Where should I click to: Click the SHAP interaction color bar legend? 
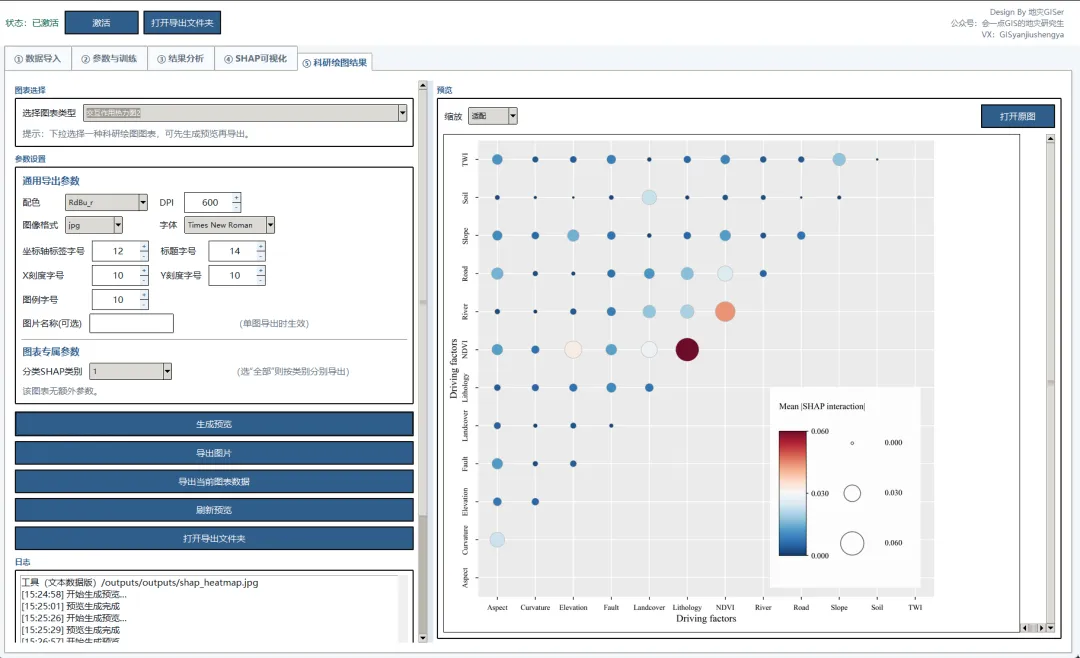pyautogui.click(x=792, y=493)
